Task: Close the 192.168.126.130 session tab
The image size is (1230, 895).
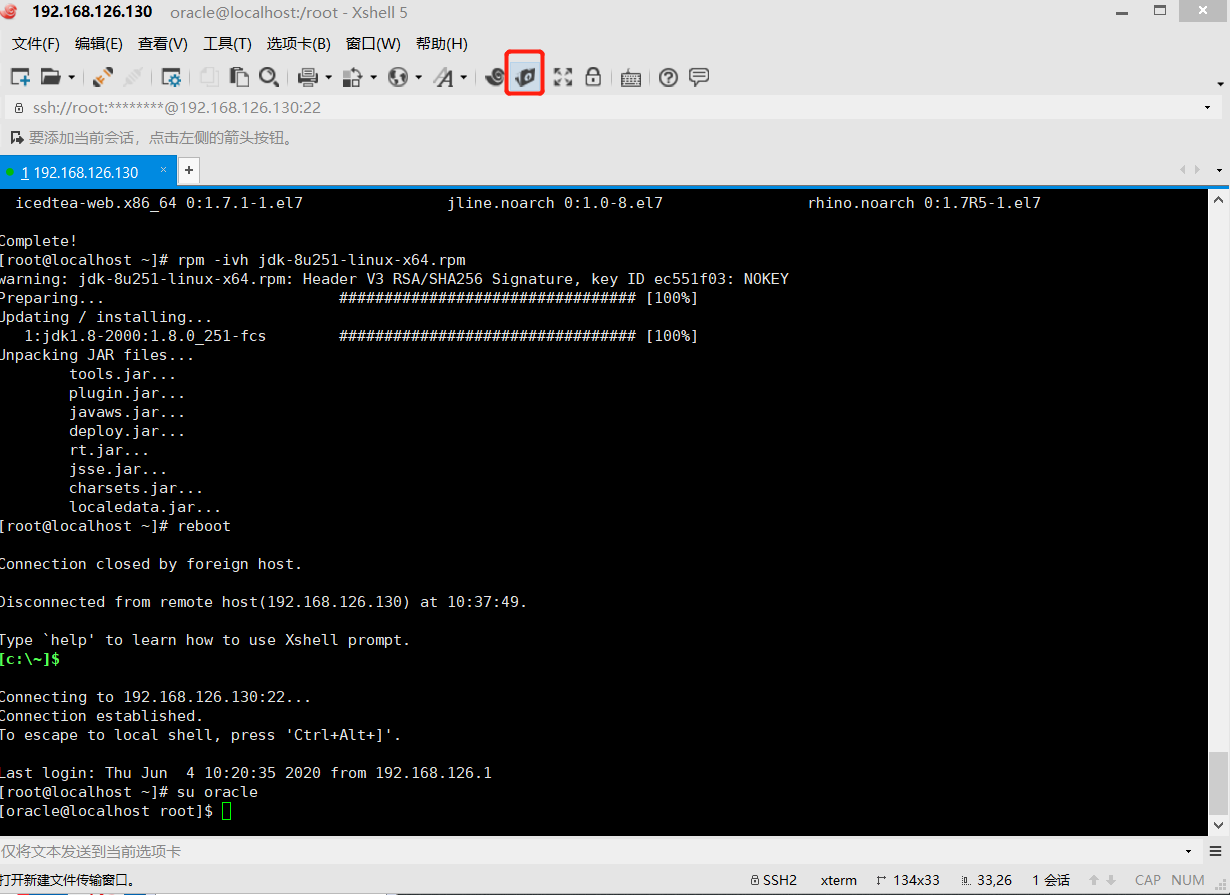Action: click(x=164, y=171)
